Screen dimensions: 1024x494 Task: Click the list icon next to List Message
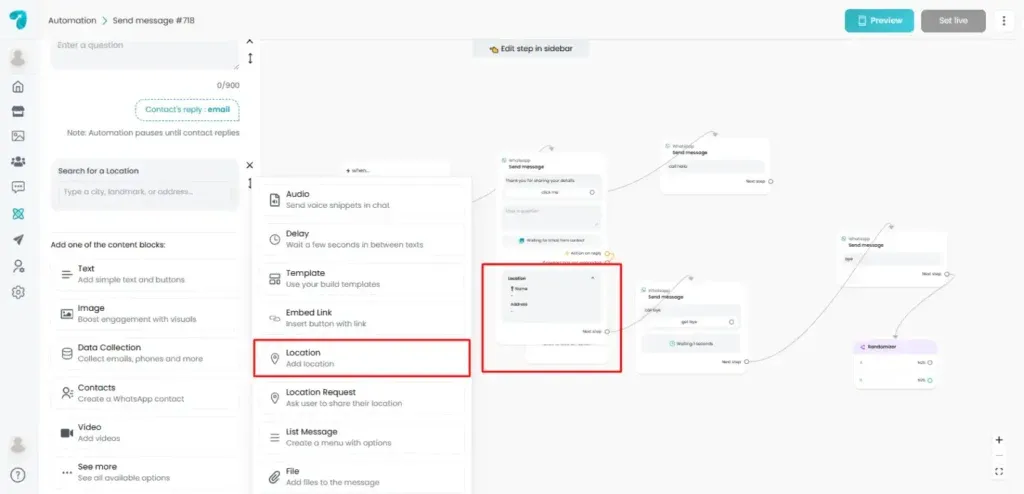tap(275, 437)
